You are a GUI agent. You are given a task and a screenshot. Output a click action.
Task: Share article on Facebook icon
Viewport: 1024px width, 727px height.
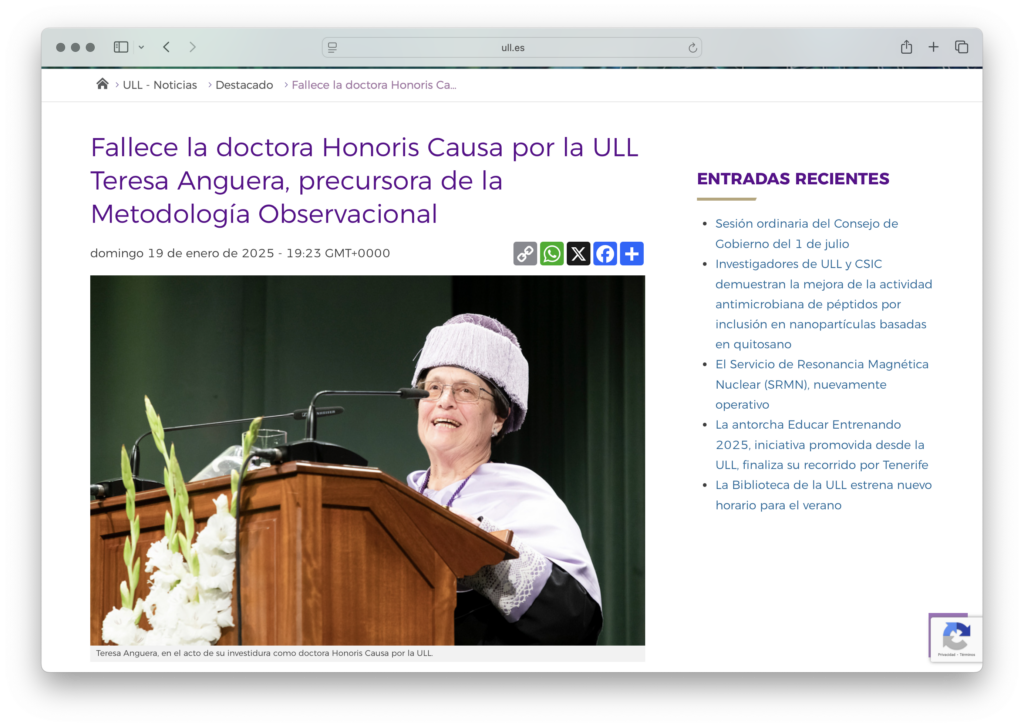[x=605, y=254]
